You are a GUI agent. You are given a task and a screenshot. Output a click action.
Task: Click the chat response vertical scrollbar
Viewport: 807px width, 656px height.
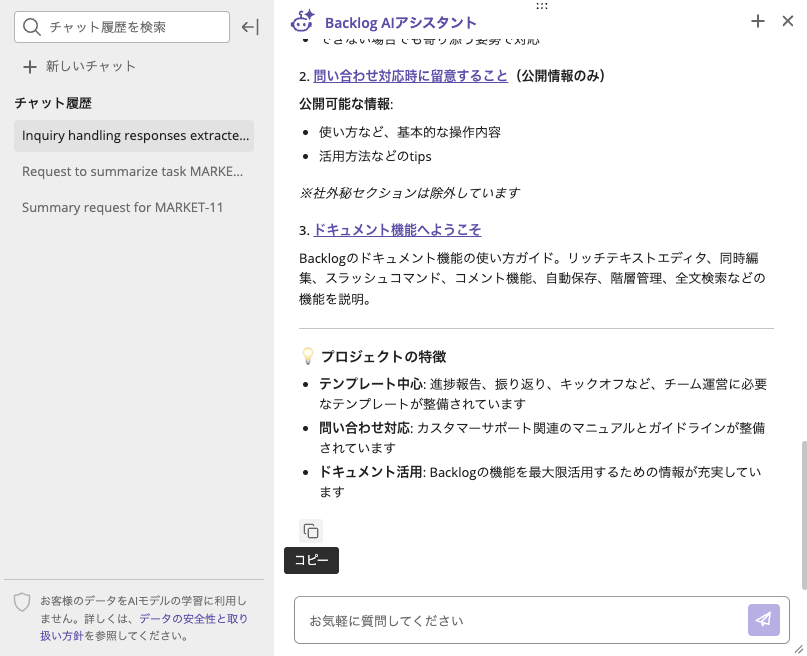point(803,515)
